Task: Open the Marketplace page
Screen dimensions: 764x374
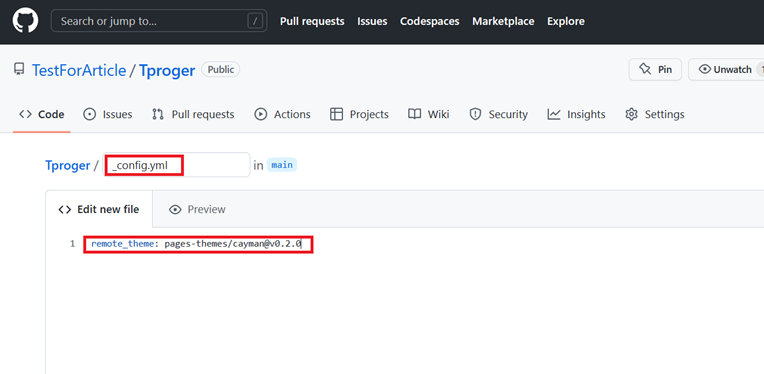Action: point(503,21)
